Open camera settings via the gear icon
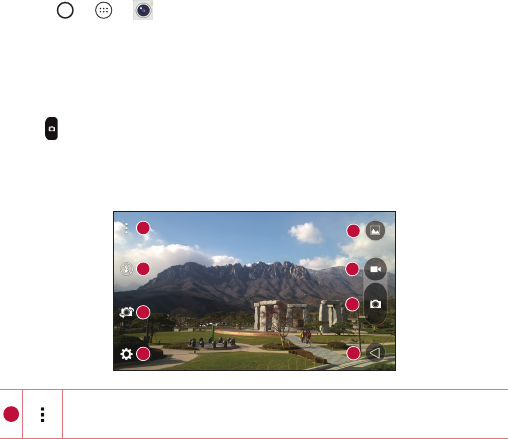 126,354
